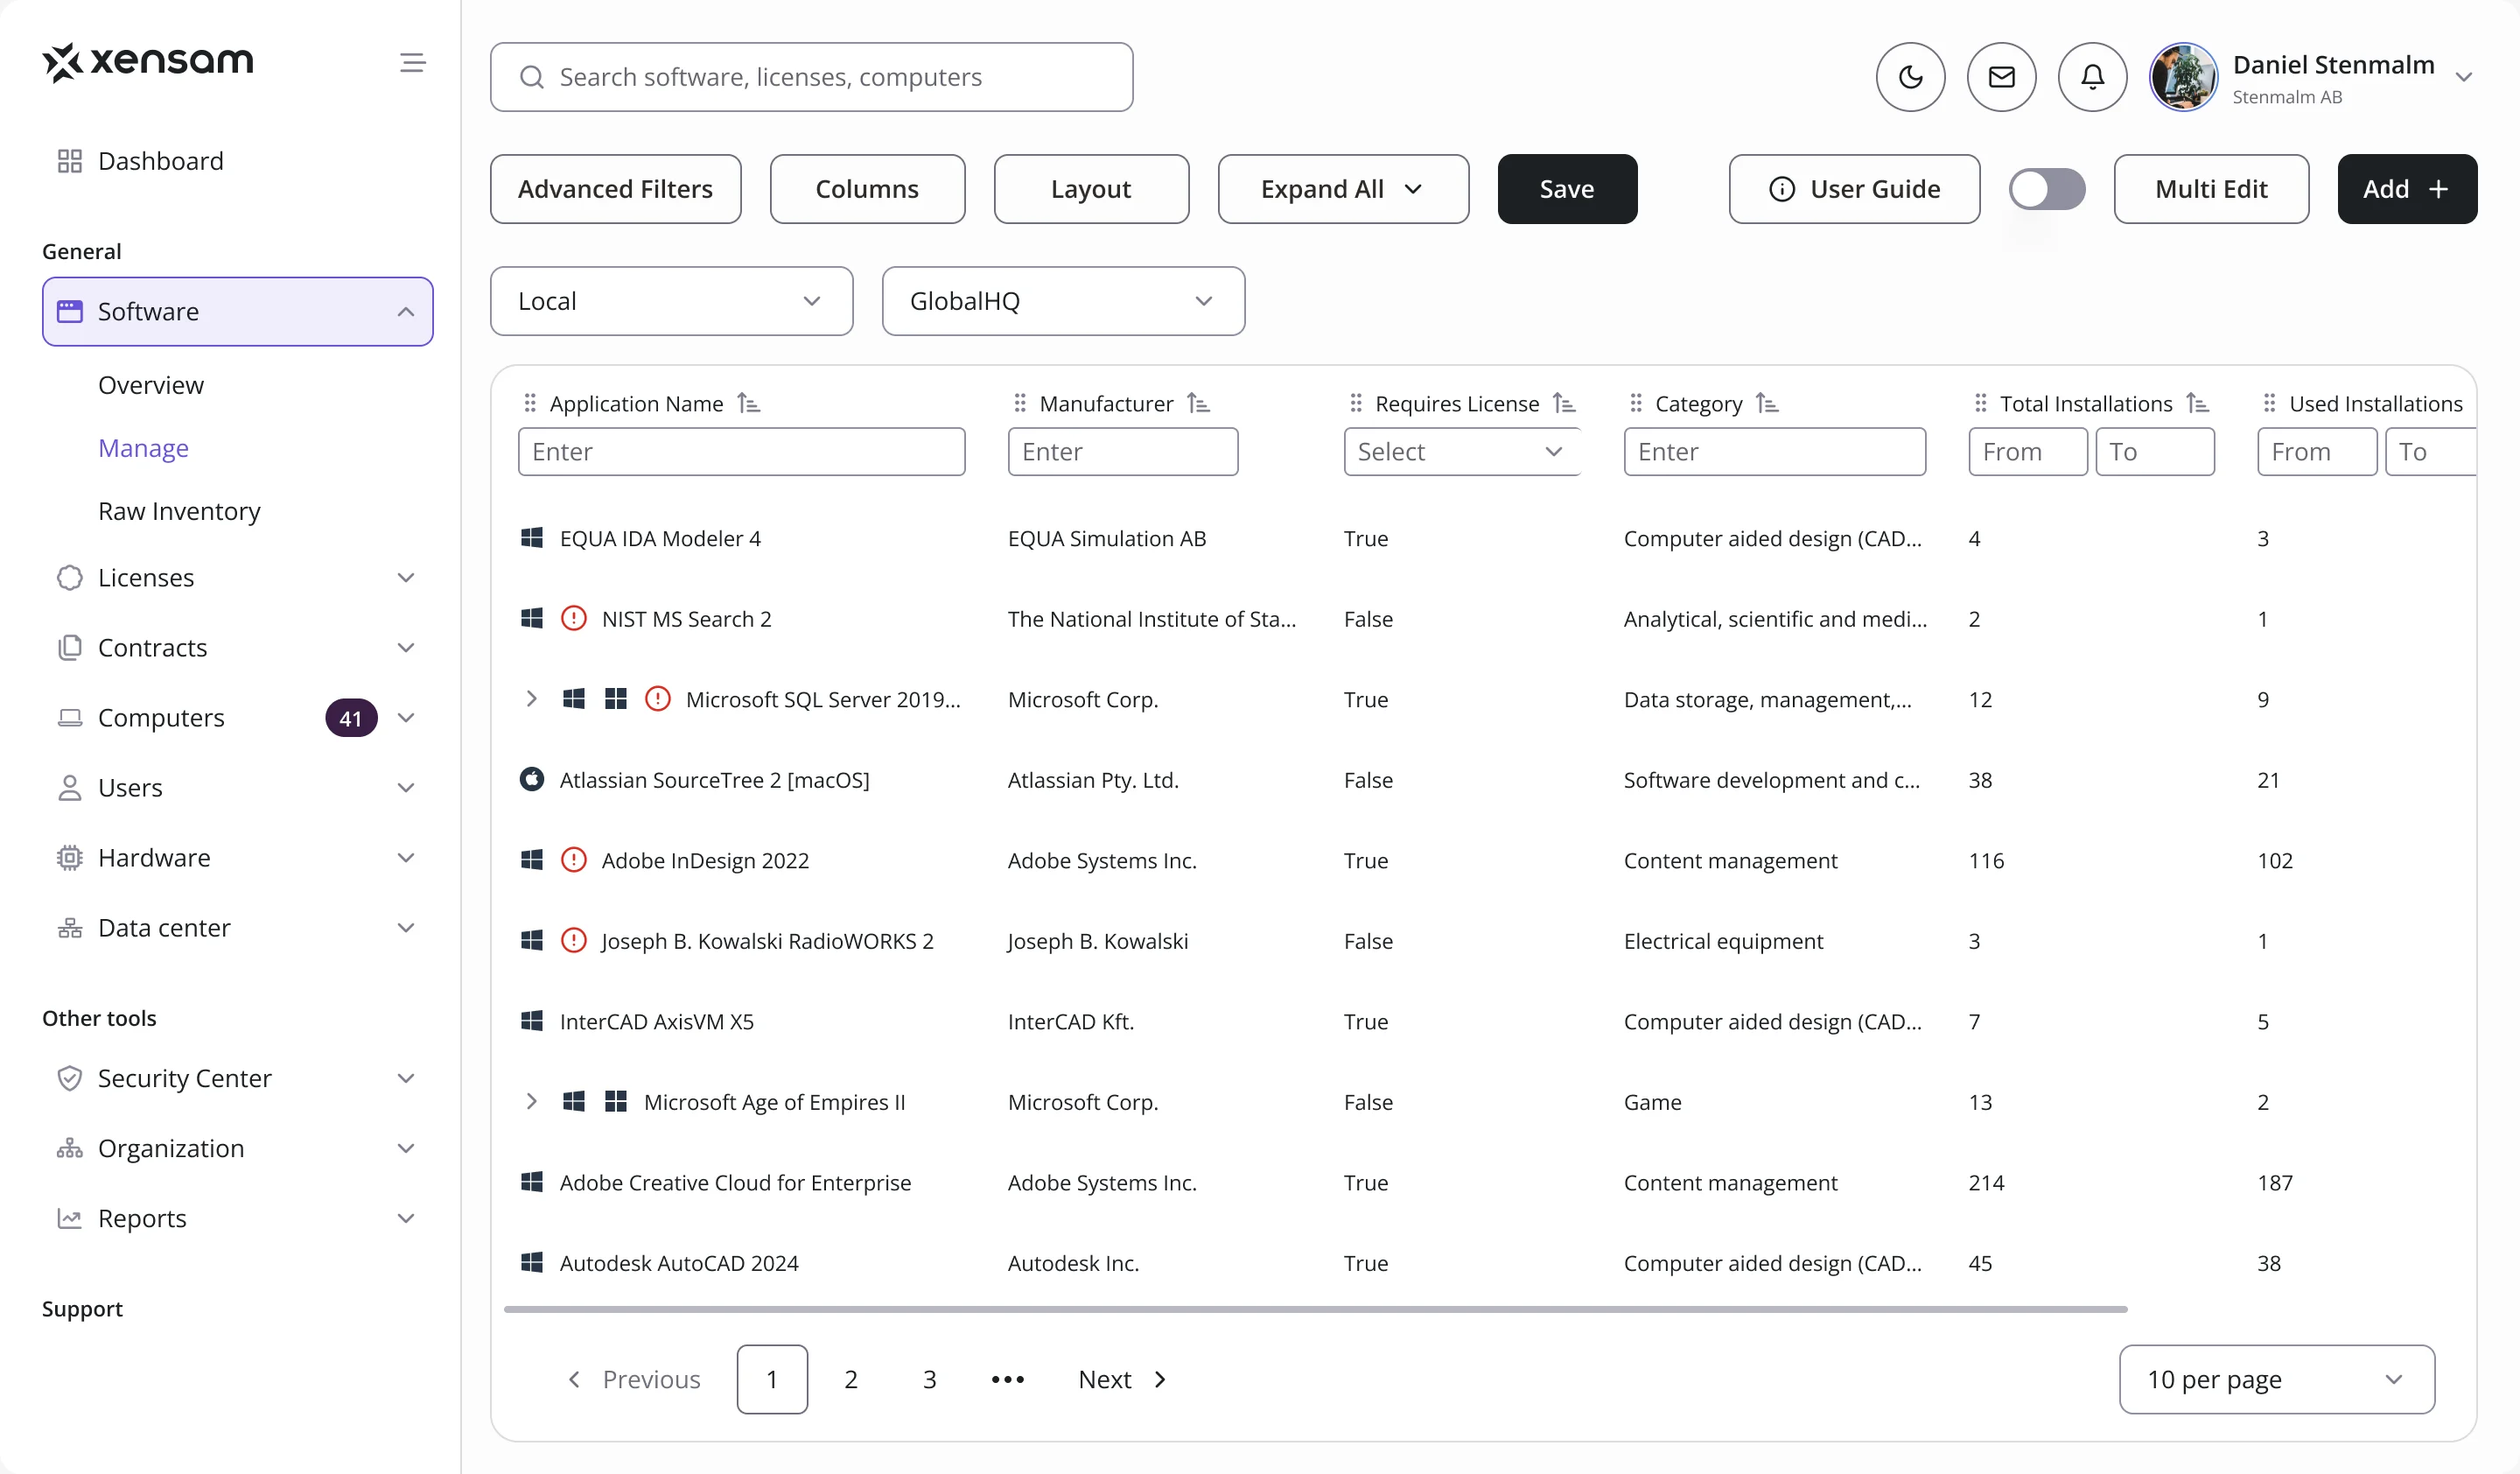Click Multi Edit button
Image resolution: width=2520 pixels, height=1474 pixels.
tap(2212, 189)
